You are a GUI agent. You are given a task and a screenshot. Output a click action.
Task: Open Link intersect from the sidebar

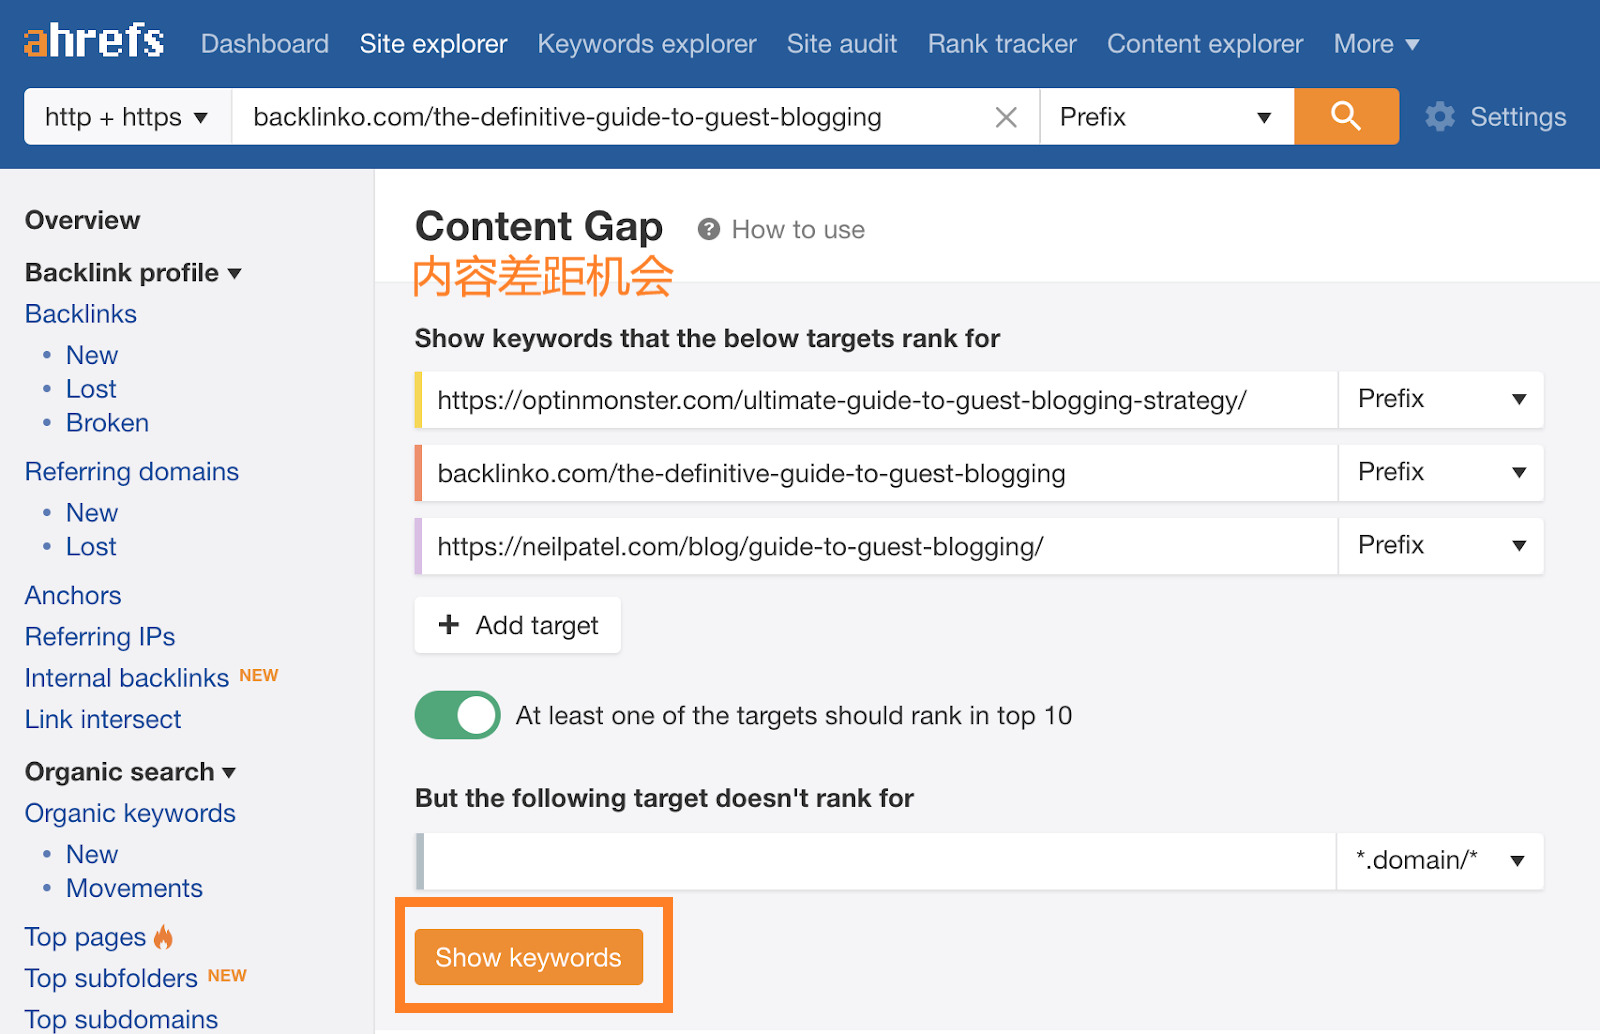click(x=102, y=718)
